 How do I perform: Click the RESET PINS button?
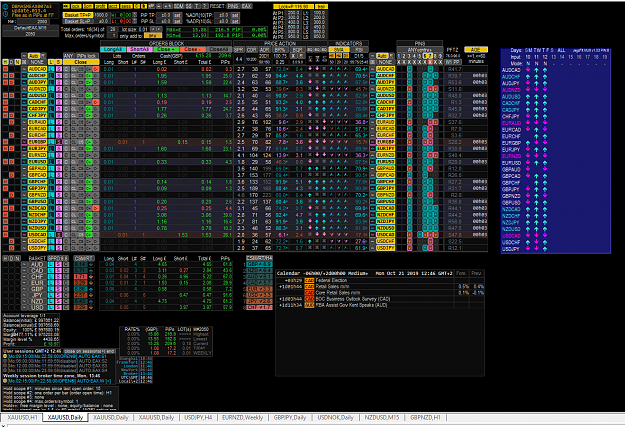[233, 6]
